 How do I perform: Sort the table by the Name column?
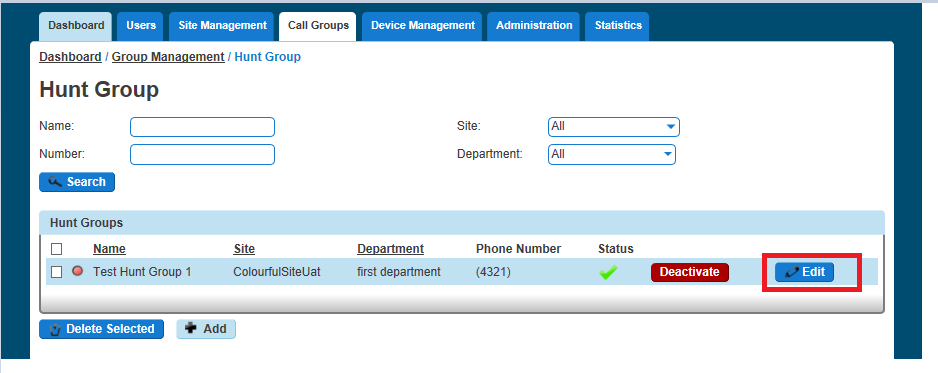[109, 249]
